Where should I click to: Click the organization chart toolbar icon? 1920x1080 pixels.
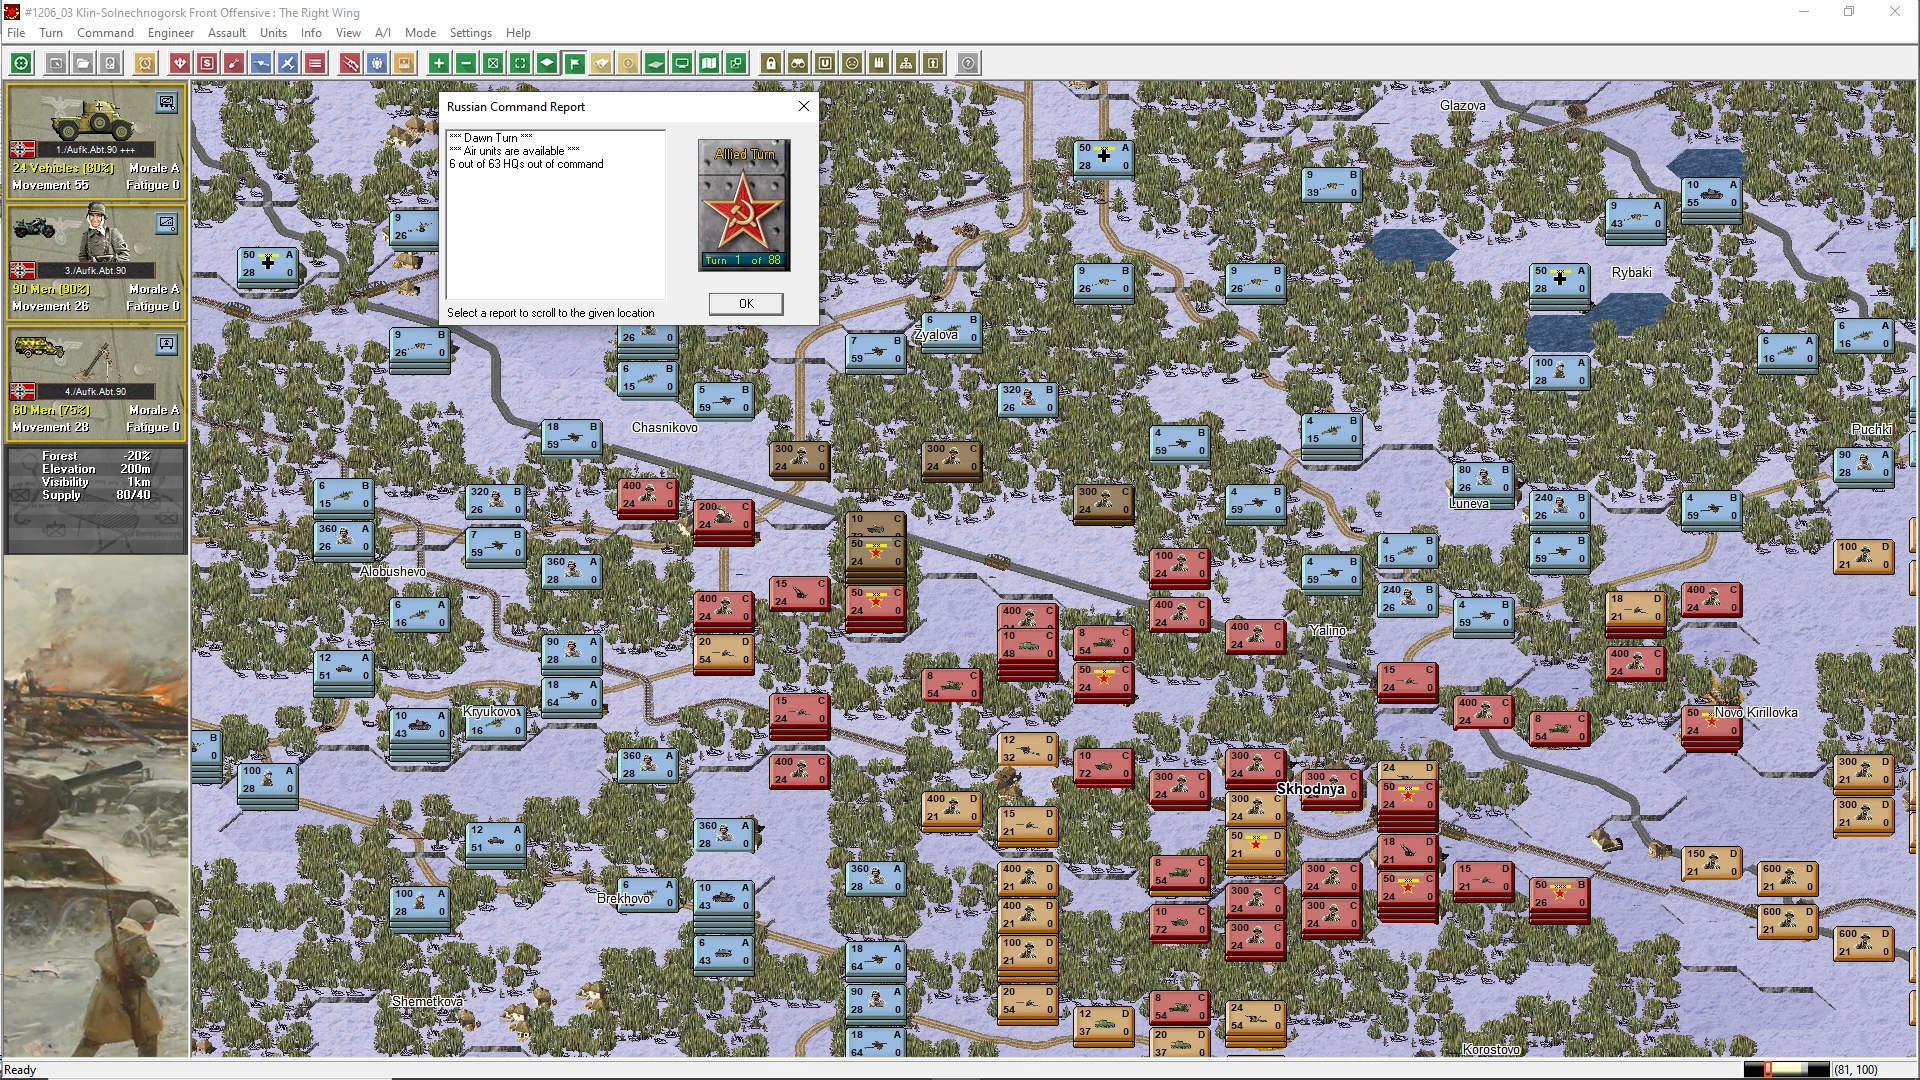[x=905, y=63]
